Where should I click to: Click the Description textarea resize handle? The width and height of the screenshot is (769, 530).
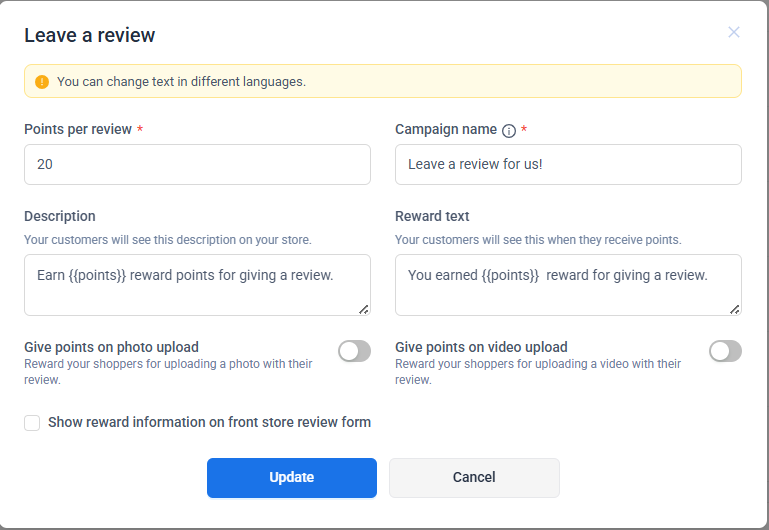[x=363, y=309]
